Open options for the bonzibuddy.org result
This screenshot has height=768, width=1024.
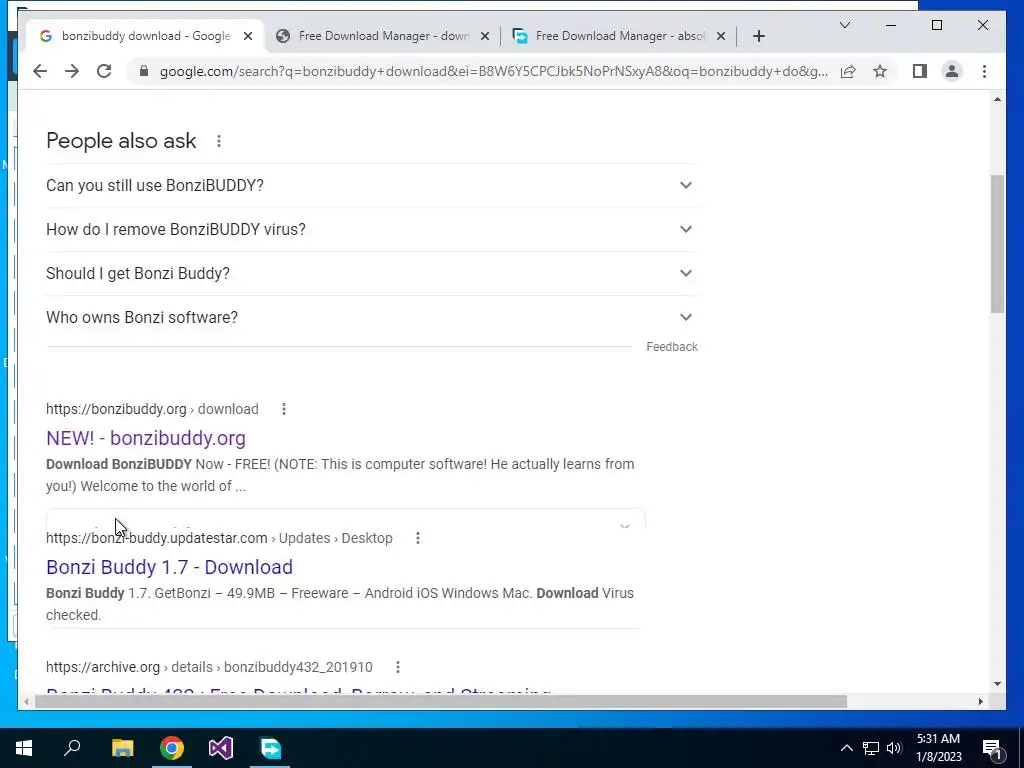coord(283,409)
